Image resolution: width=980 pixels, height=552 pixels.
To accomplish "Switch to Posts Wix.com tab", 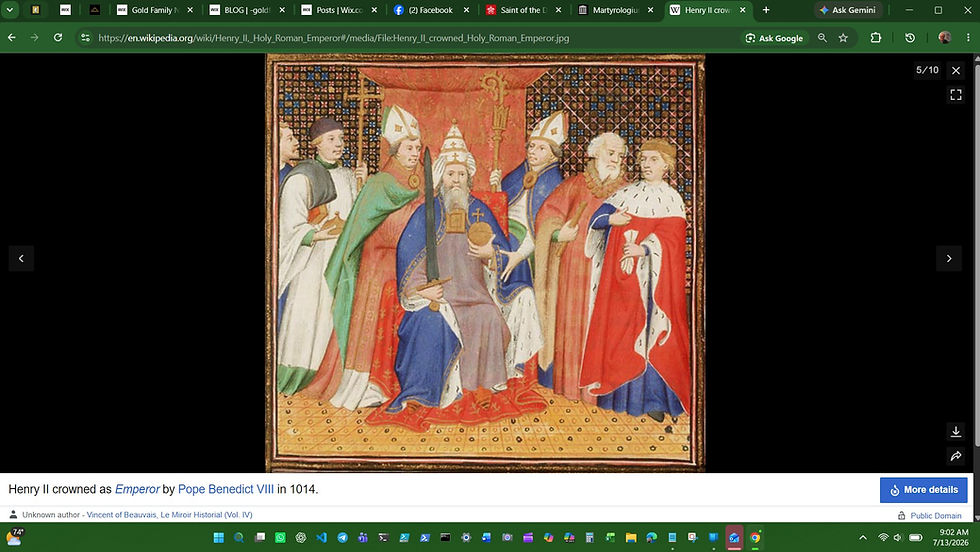I will coord(339,10).
